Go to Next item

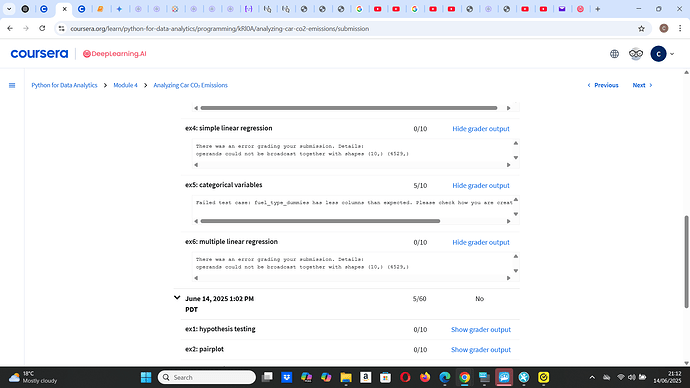click(x=642, y=85)
